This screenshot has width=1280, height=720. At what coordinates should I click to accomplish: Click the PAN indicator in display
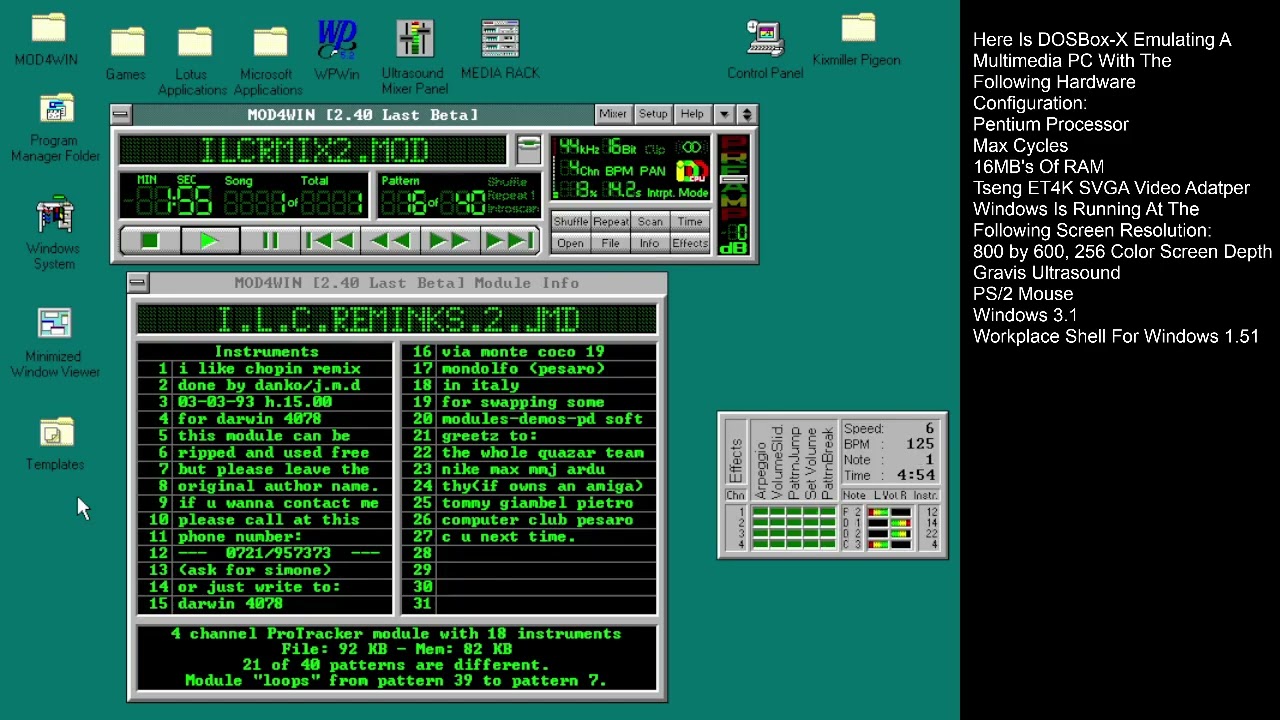pos(652,171)
